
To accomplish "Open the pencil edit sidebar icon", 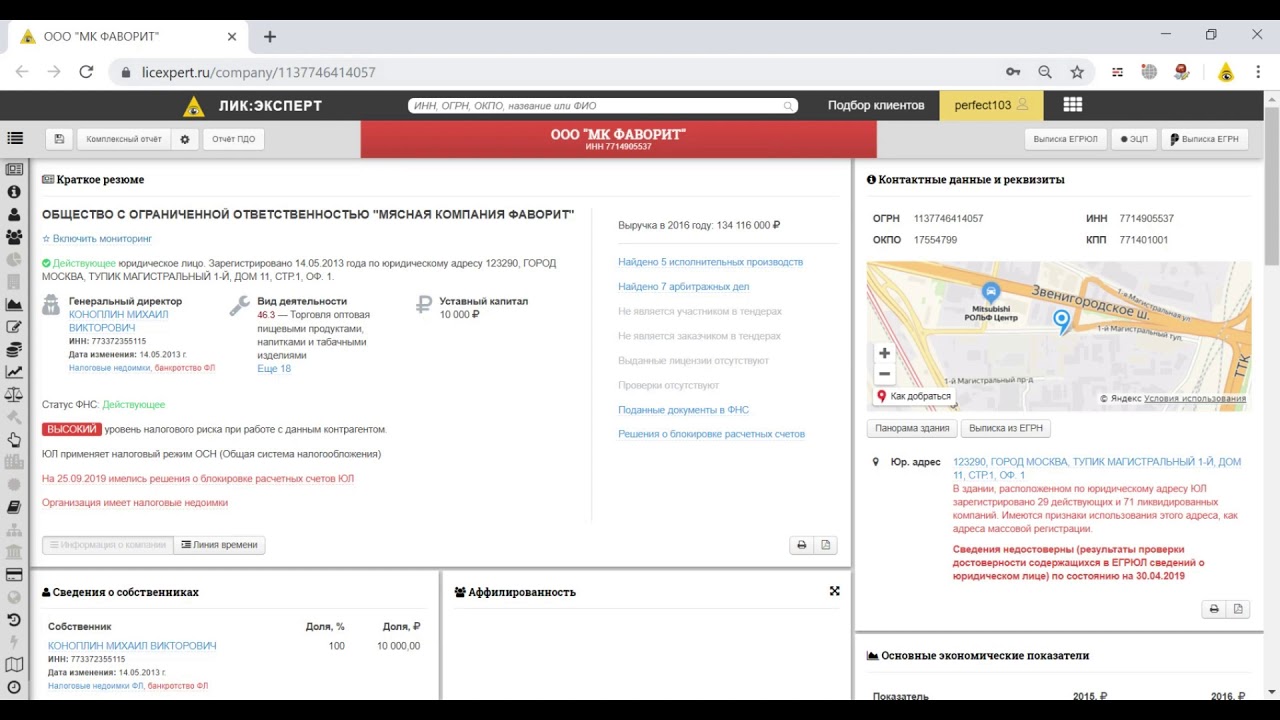I will (14, 327).
